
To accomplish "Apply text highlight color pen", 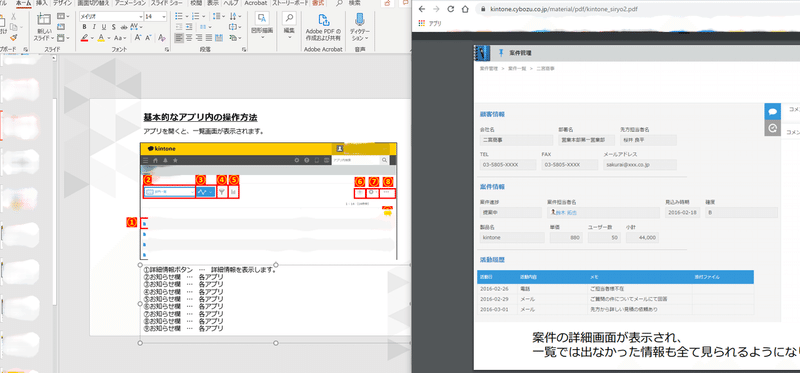I will click(85, 38).
